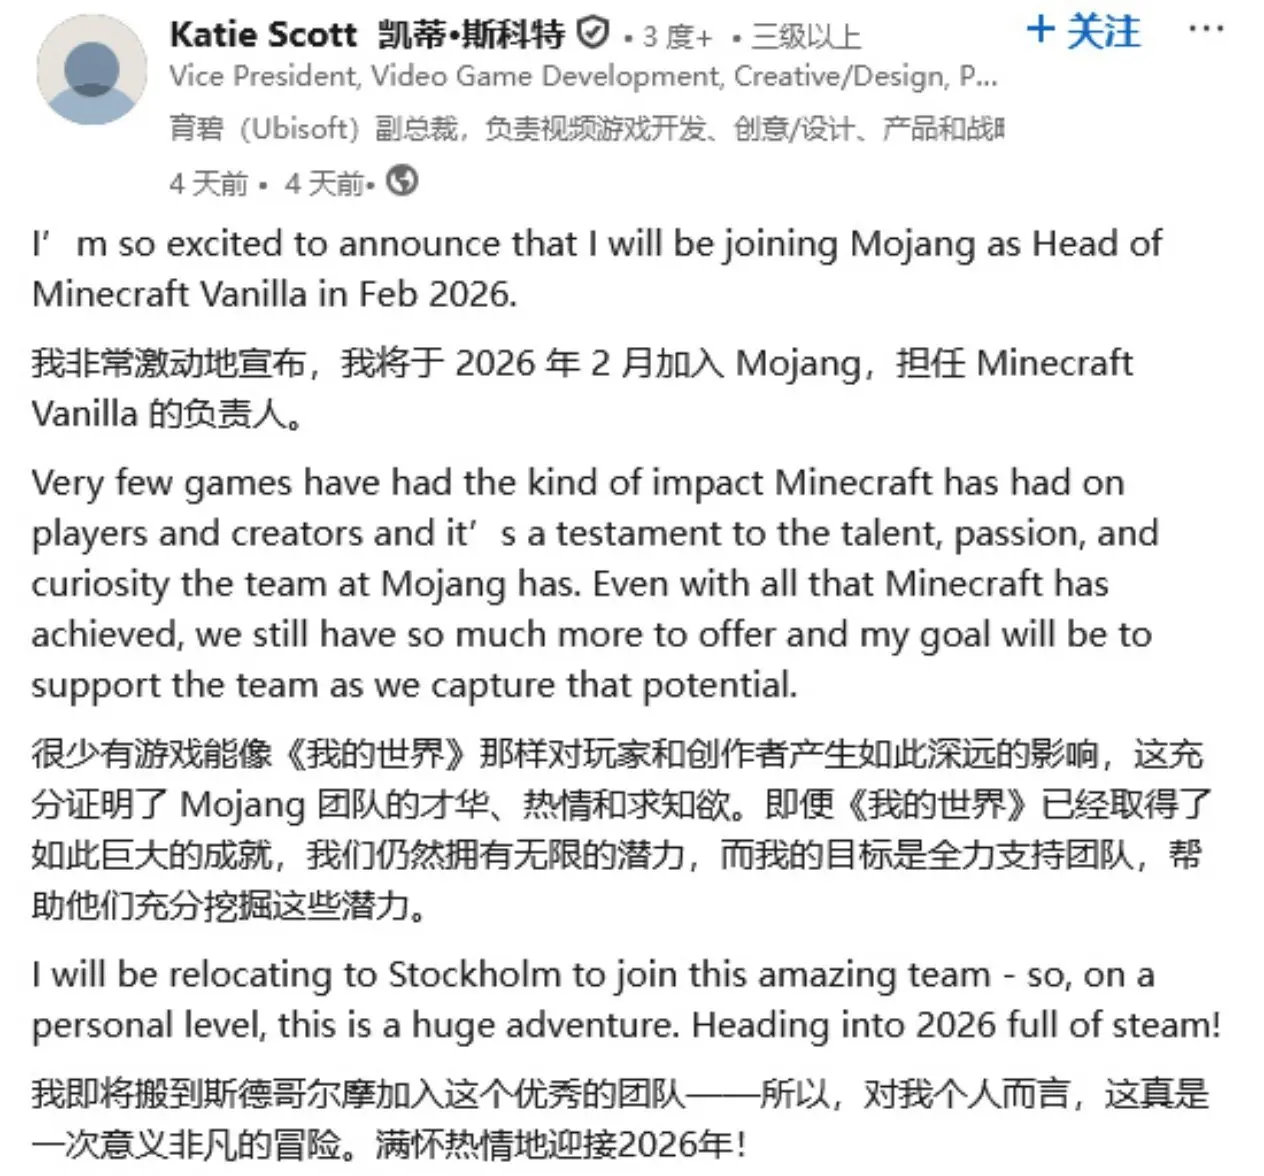1264x1176 pixels.
Task: Click the globe public visibility icon
Action: 402,181
